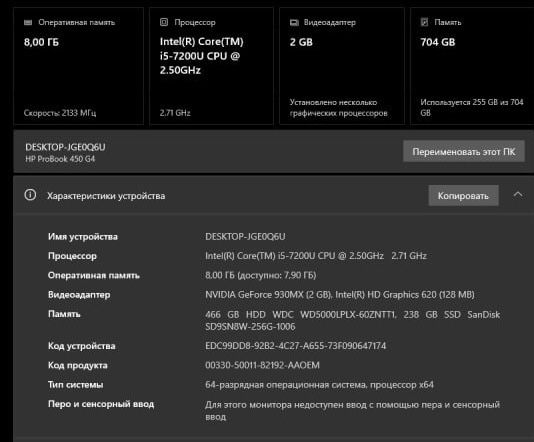Click Установлено несколько графических процессоров text

339,108
